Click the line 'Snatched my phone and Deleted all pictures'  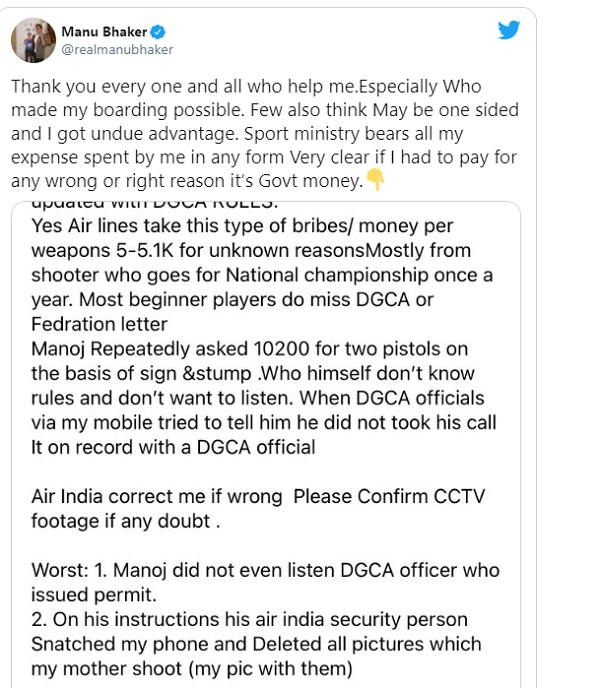255,644
